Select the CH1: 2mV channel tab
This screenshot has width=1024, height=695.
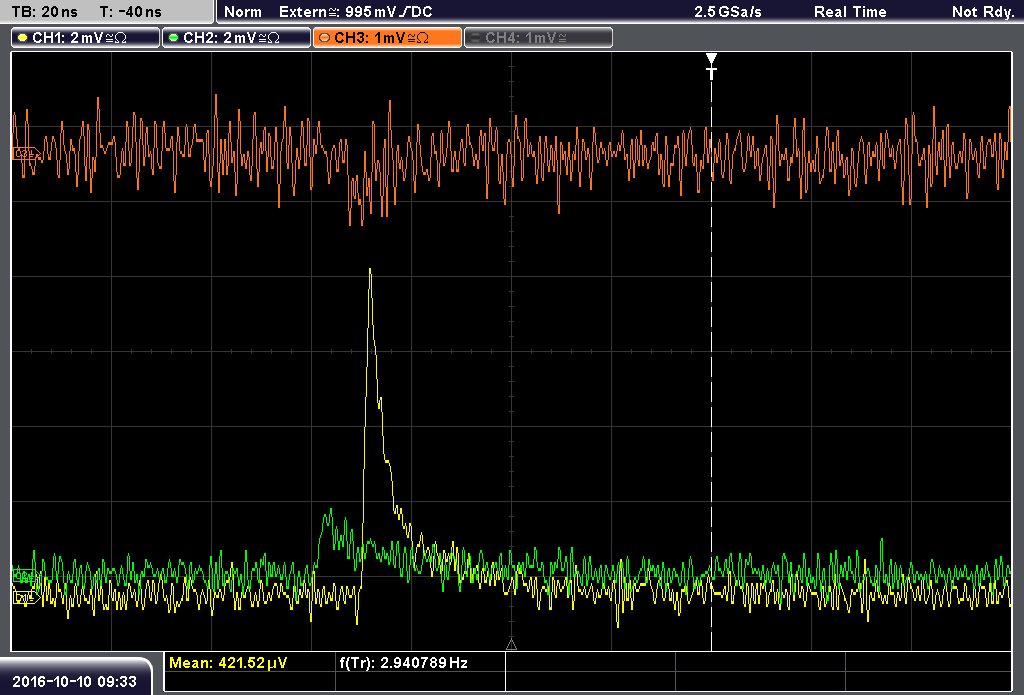pos(85,38)
